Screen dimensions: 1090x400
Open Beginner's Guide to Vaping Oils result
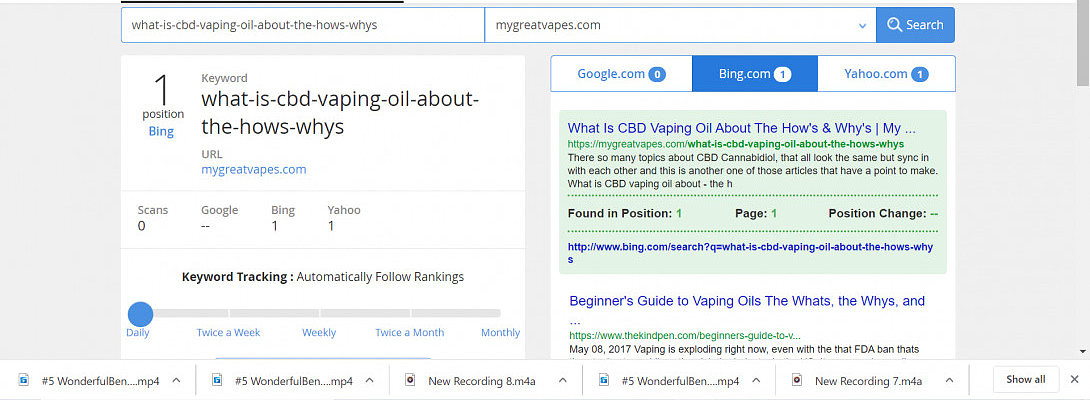747,301
